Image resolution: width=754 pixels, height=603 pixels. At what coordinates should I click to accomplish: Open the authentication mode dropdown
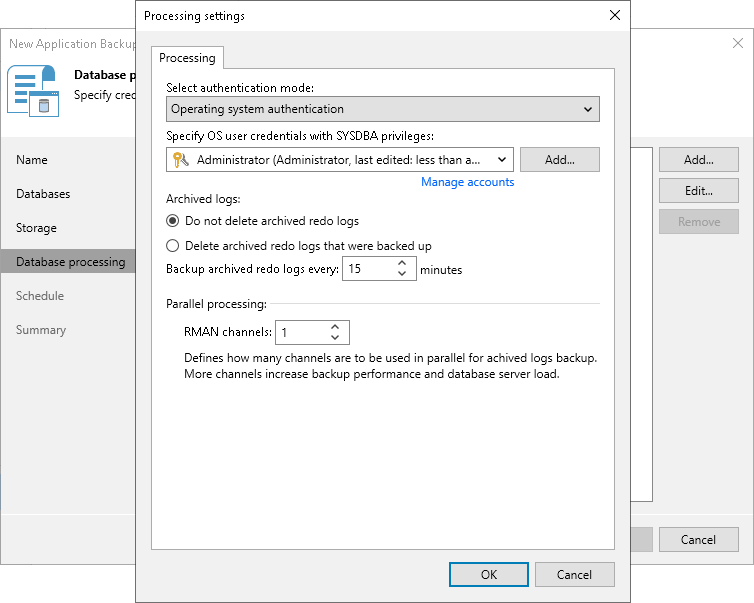tap(383, 109)
